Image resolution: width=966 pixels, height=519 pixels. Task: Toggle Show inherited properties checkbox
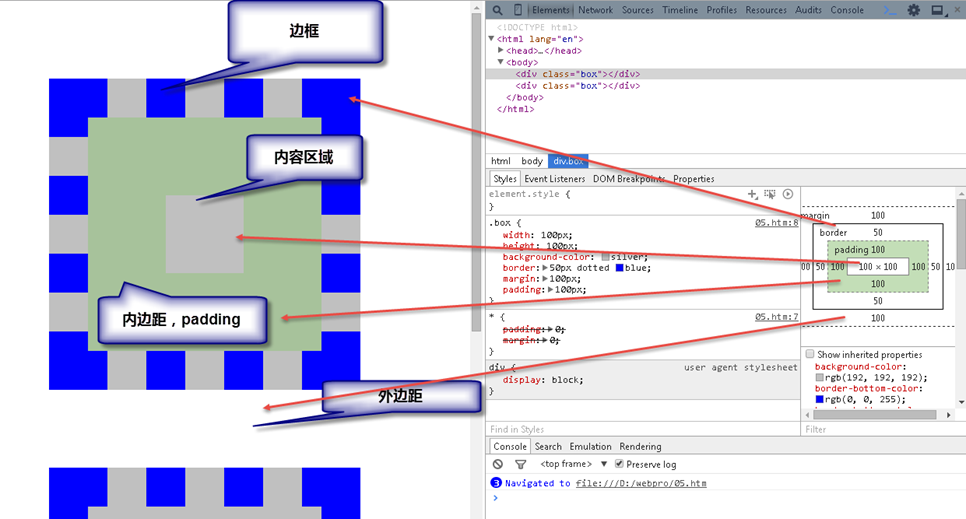coord(810,354)
